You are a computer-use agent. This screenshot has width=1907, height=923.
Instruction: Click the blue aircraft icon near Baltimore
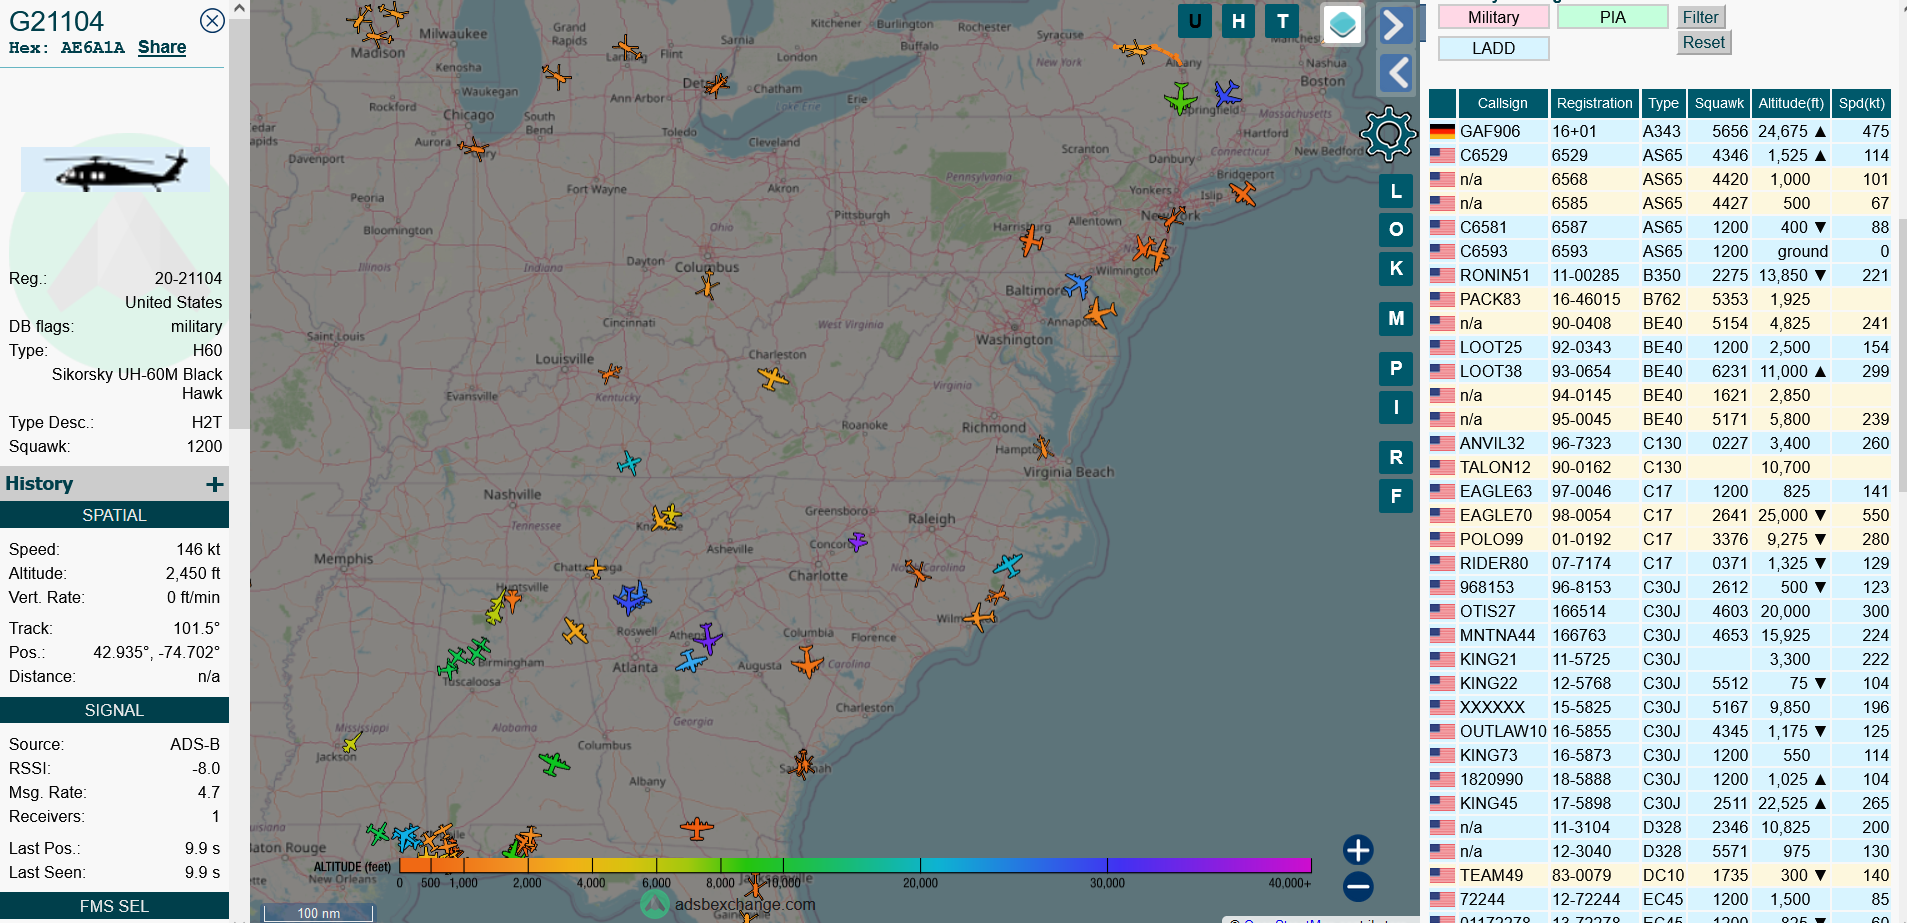(1077, 285)
